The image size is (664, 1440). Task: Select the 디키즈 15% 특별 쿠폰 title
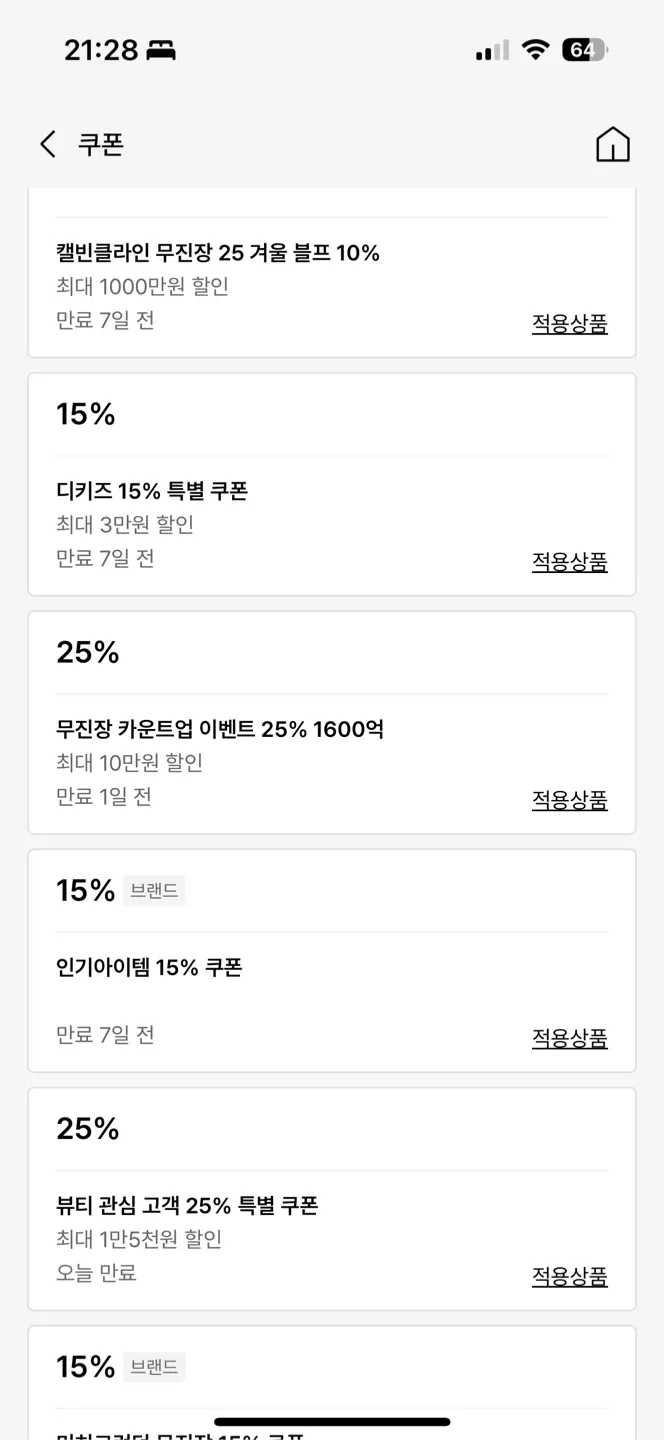[152, 491]
